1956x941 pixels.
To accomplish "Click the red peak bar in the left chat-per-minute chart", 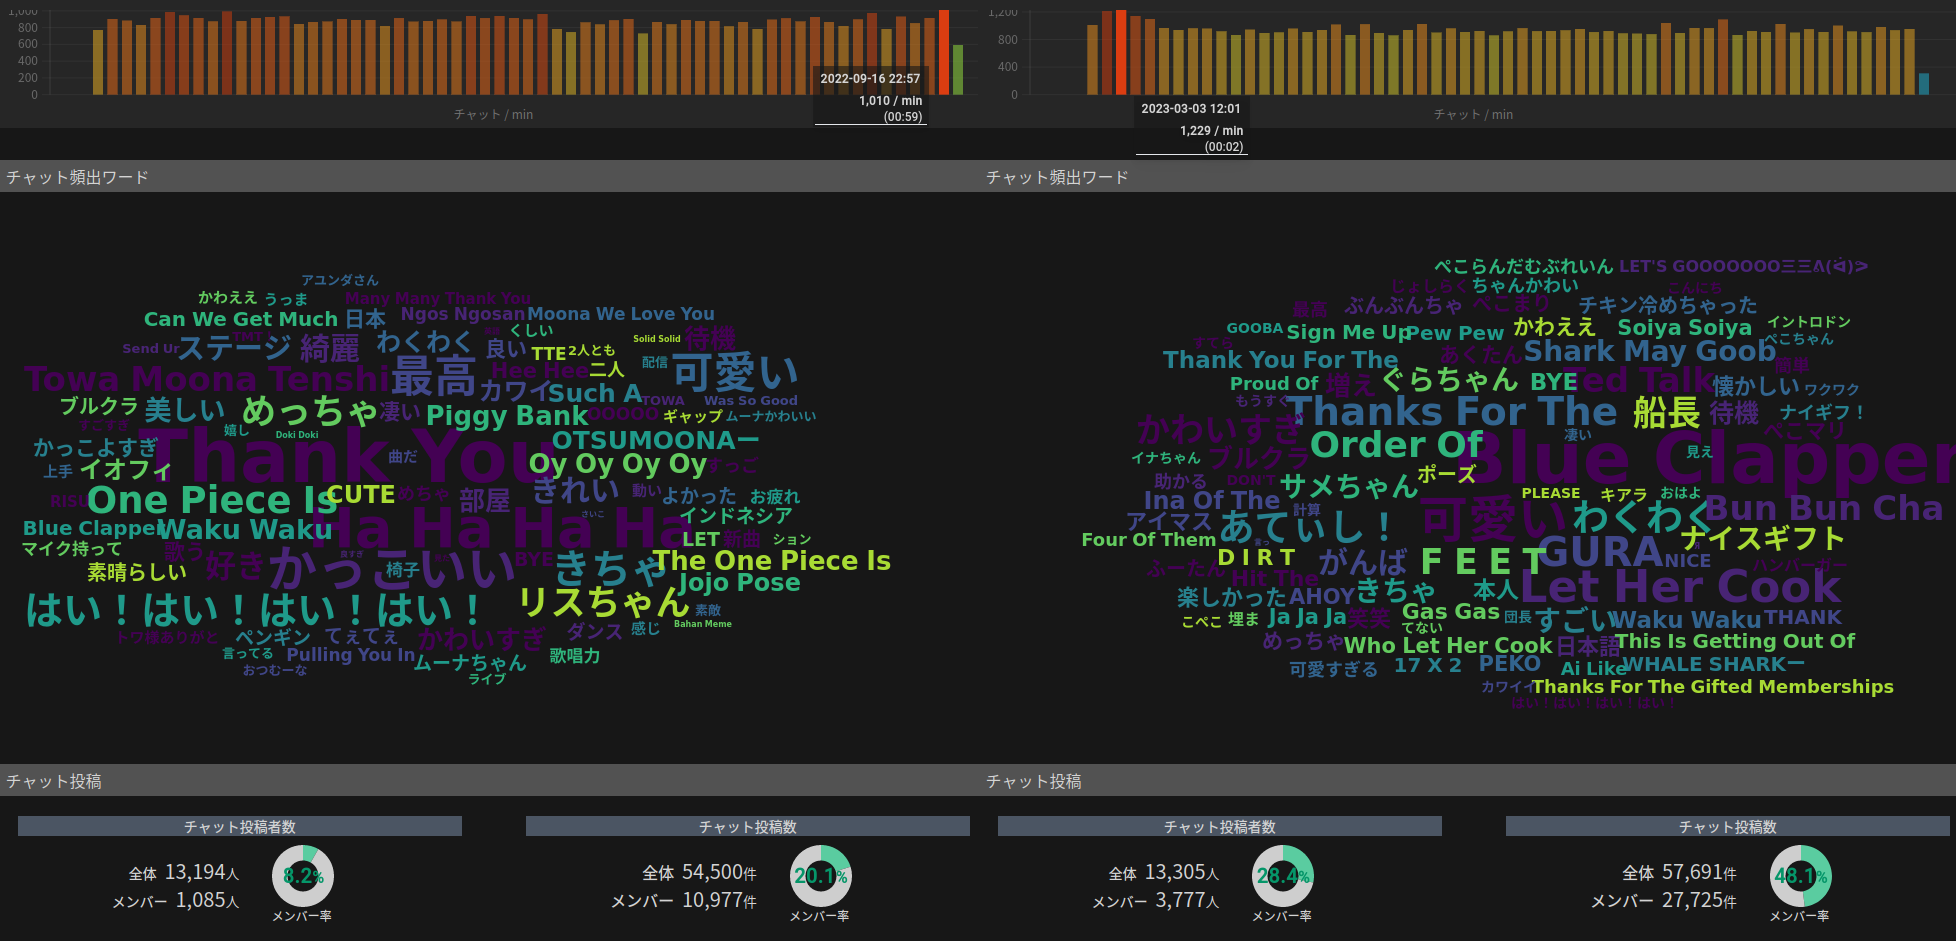I will (944, 52).
